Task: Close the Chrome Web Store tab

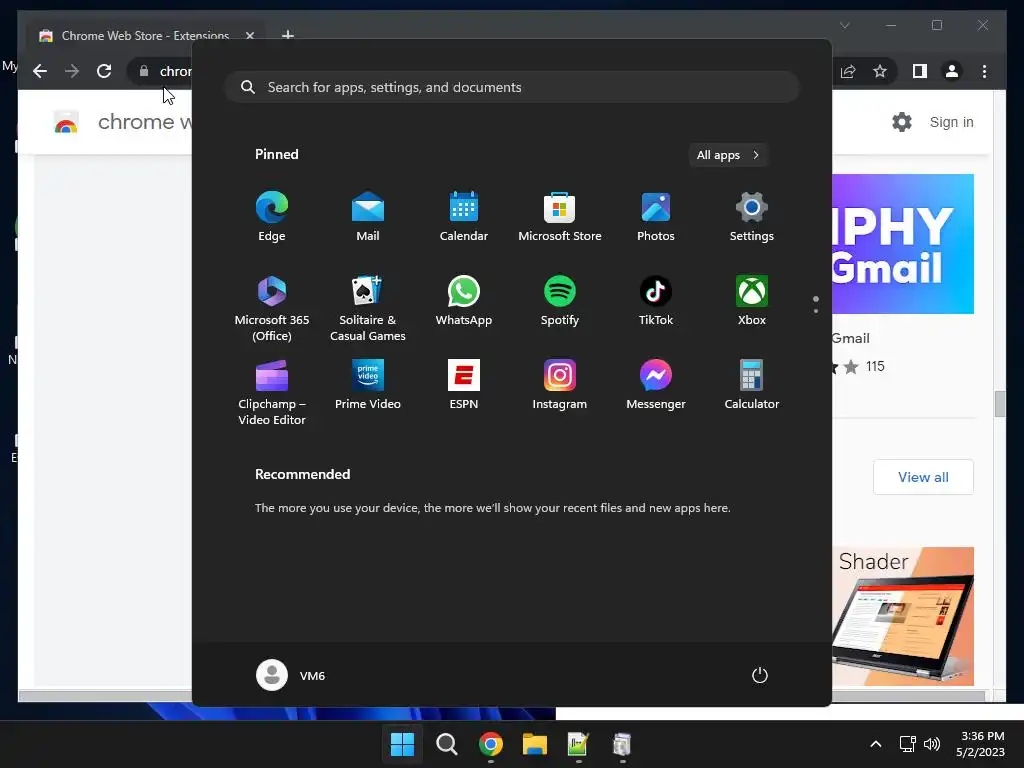Action: pyautogui.click(x=249, y=36)
